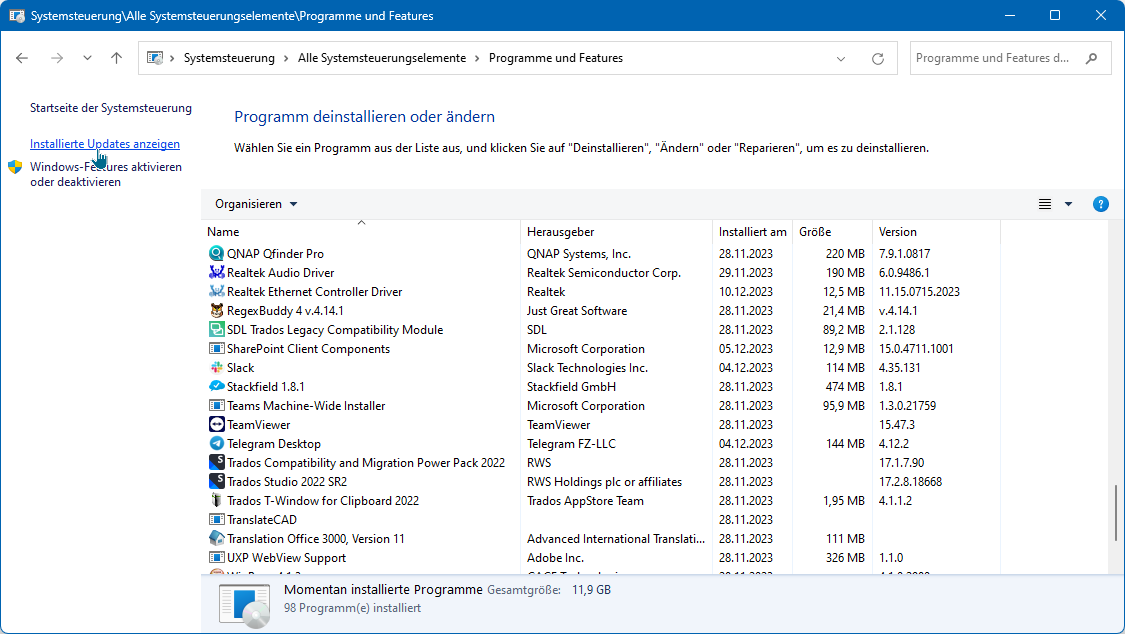Click the Trados T-Window for Clipboard icon

216,501
